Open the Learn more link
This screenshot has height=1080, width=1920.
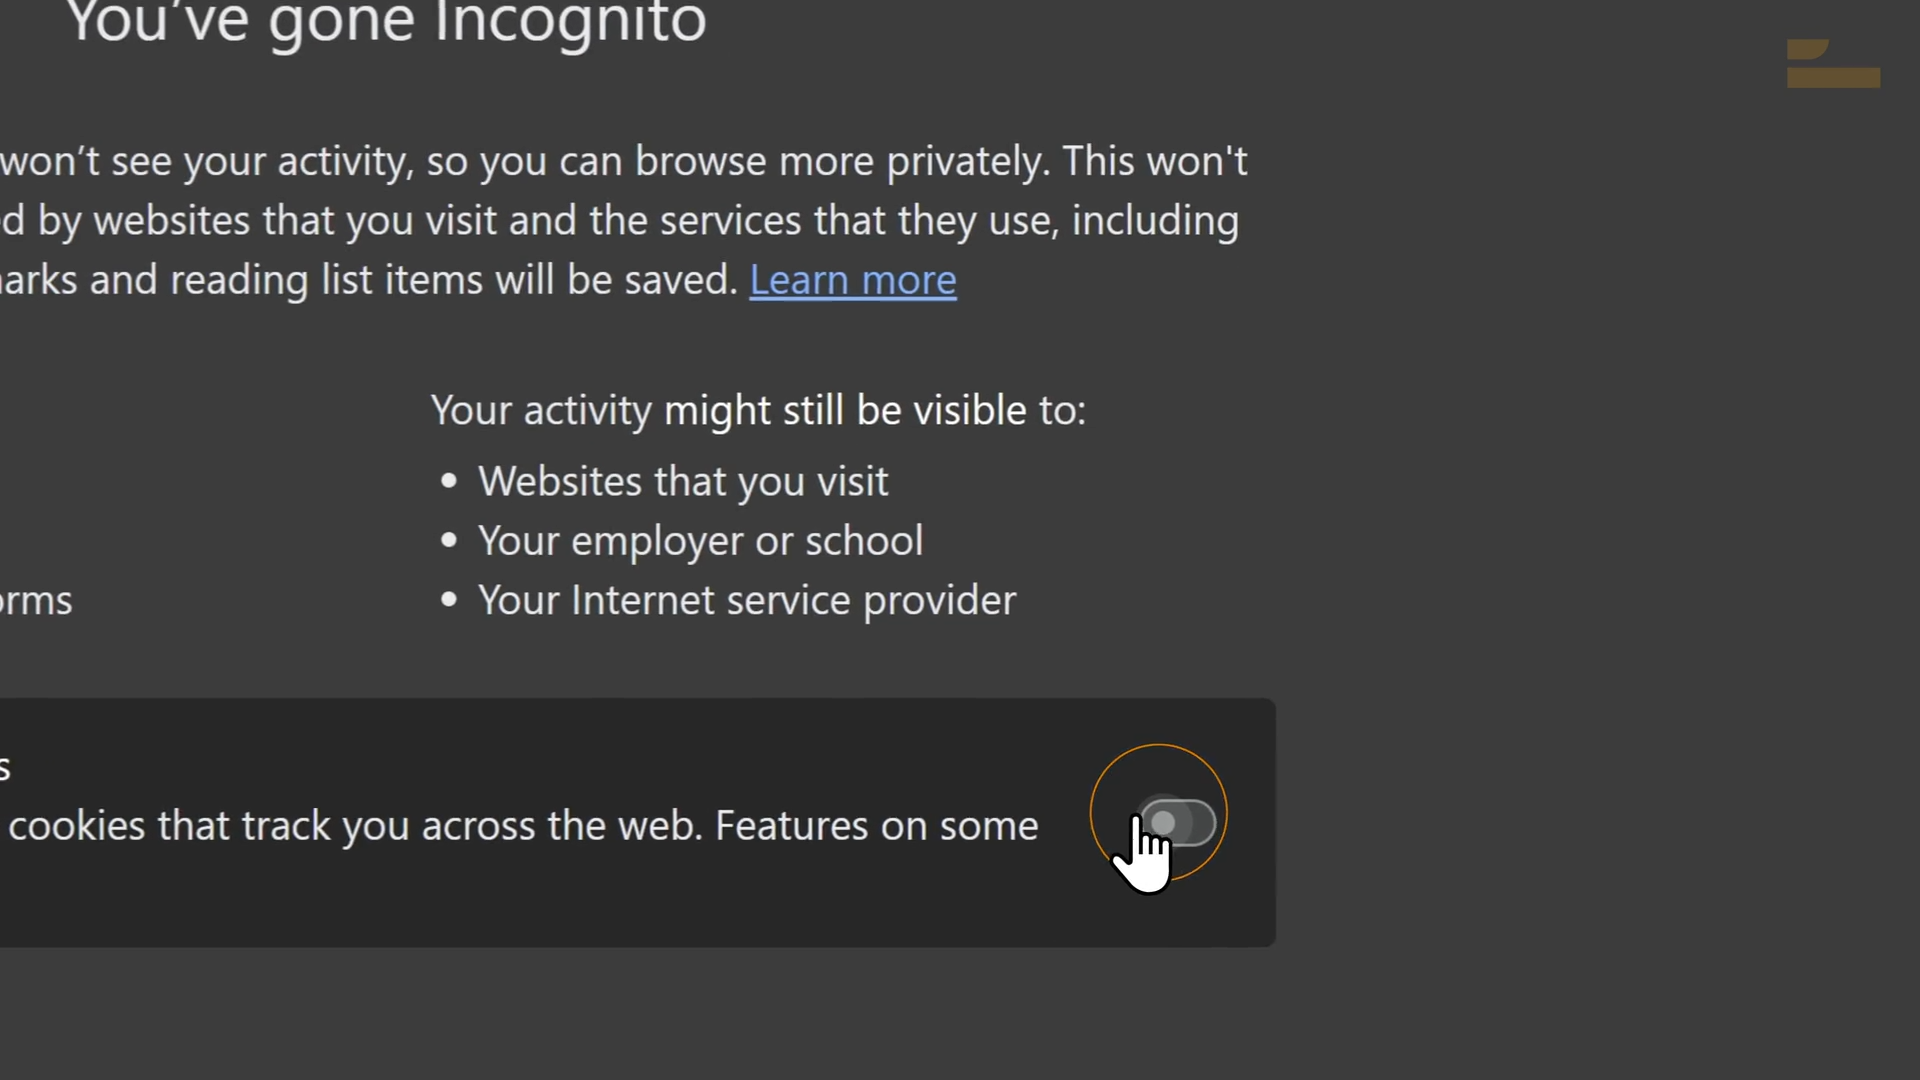coord(853,280)
